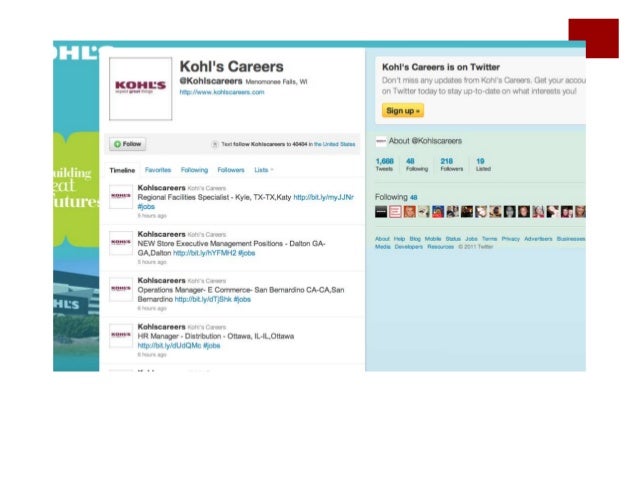638x479 pixels.
Task: Click the black avatar in Following row
Action: coord(381,212)
